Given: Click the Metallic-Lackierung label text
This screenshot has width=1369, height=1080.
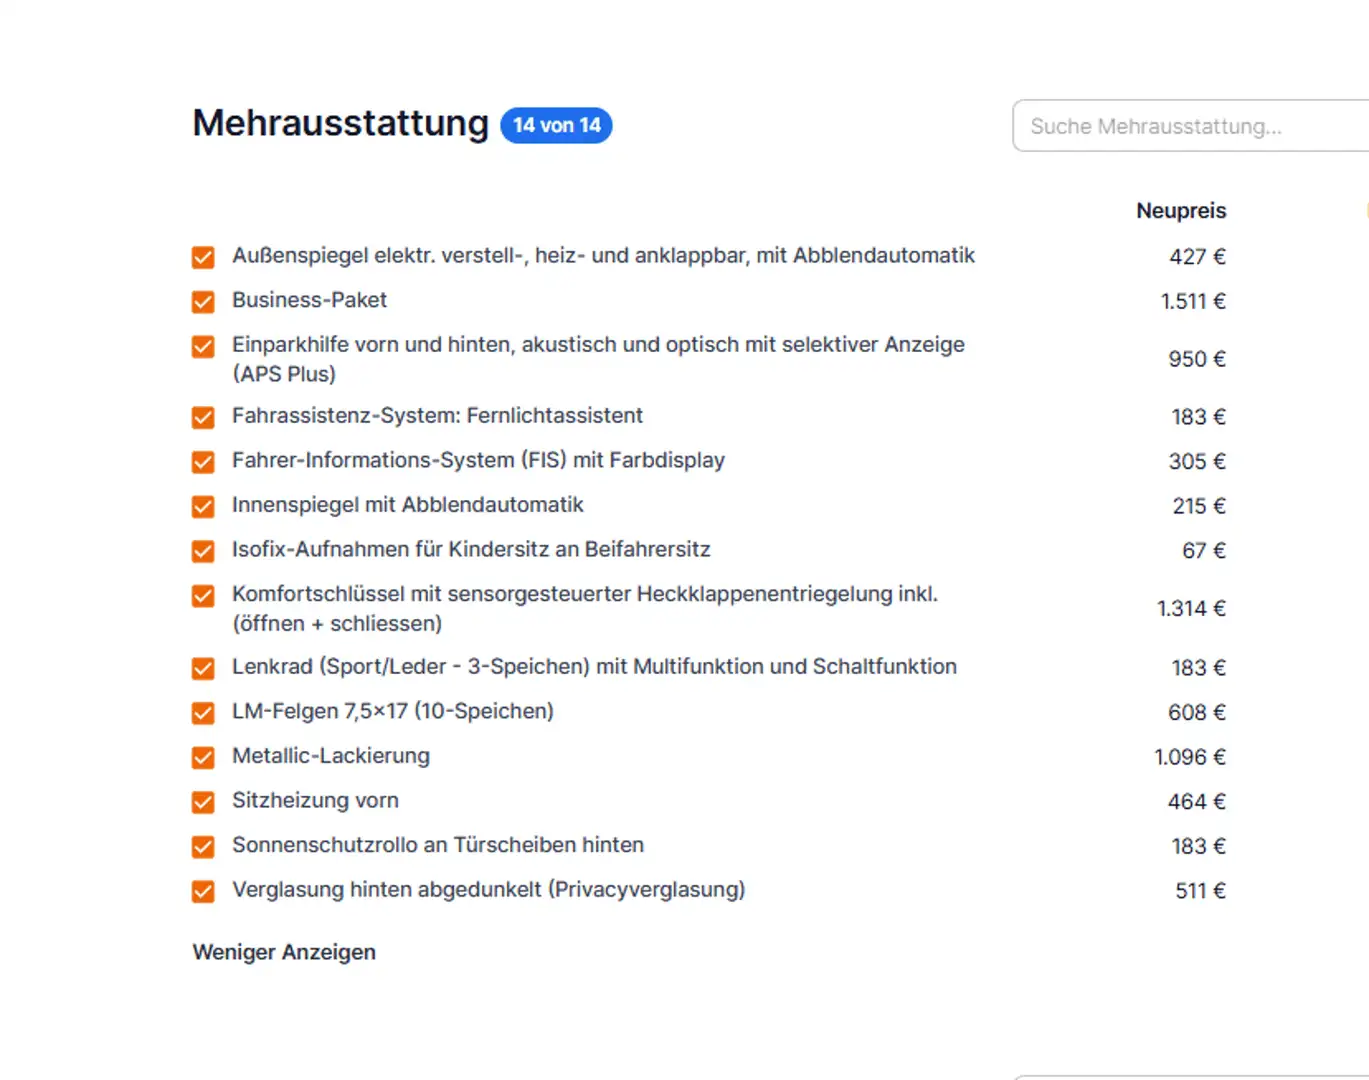Looking at the screenshot, I should pos(331,756).
